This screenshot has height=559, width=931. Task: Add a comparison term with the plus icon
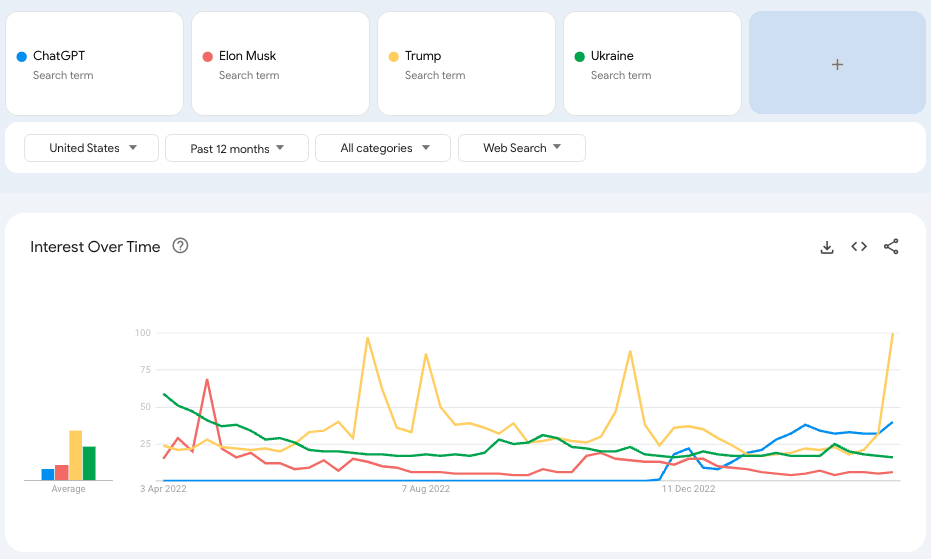click(x=837, y=64)
